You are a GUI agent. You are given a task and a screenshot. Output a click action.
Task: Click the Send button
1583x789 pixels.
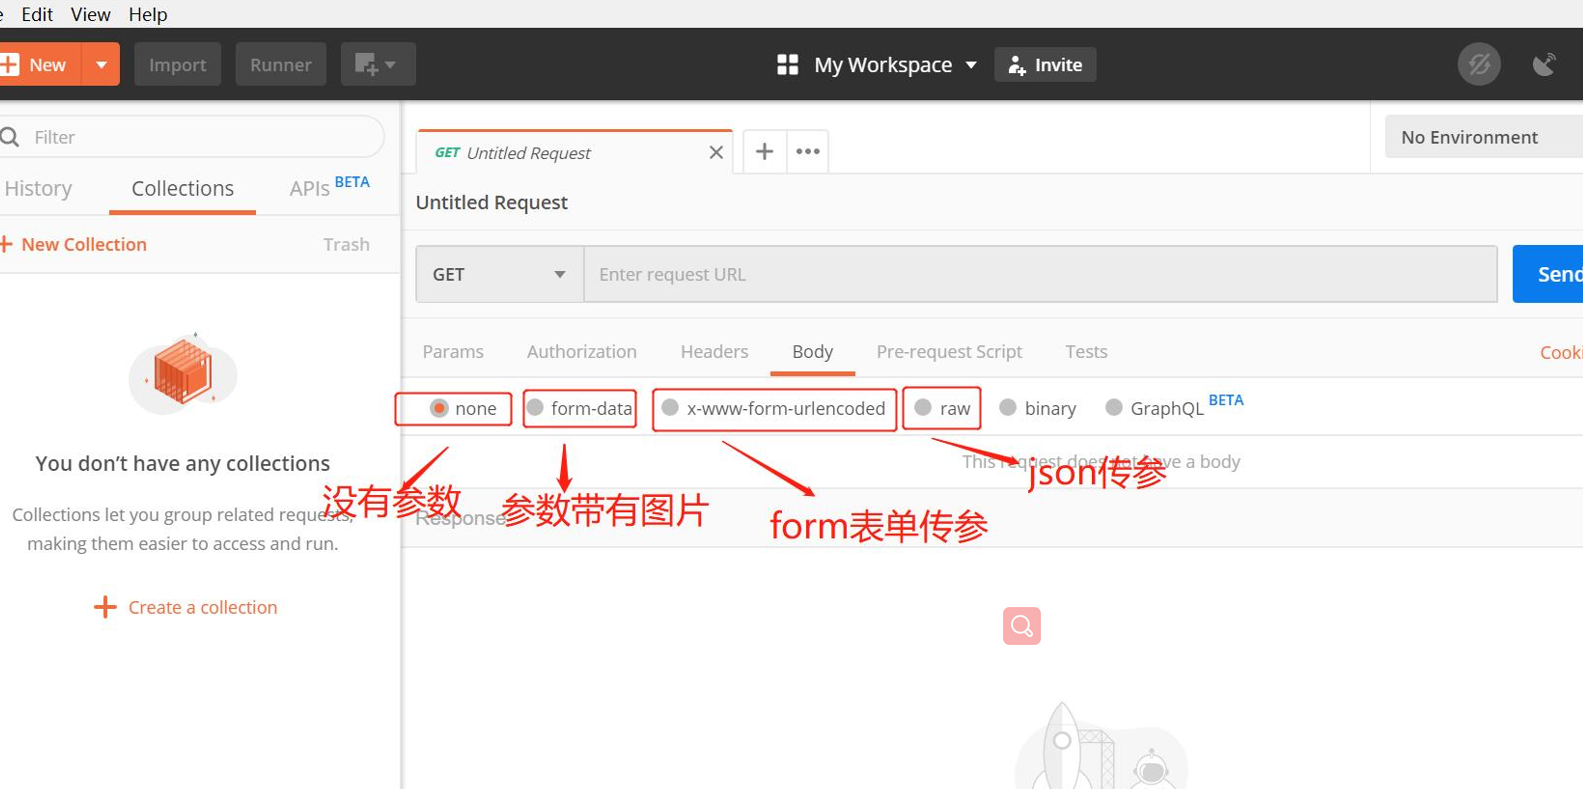click(x=1548, y=274)
